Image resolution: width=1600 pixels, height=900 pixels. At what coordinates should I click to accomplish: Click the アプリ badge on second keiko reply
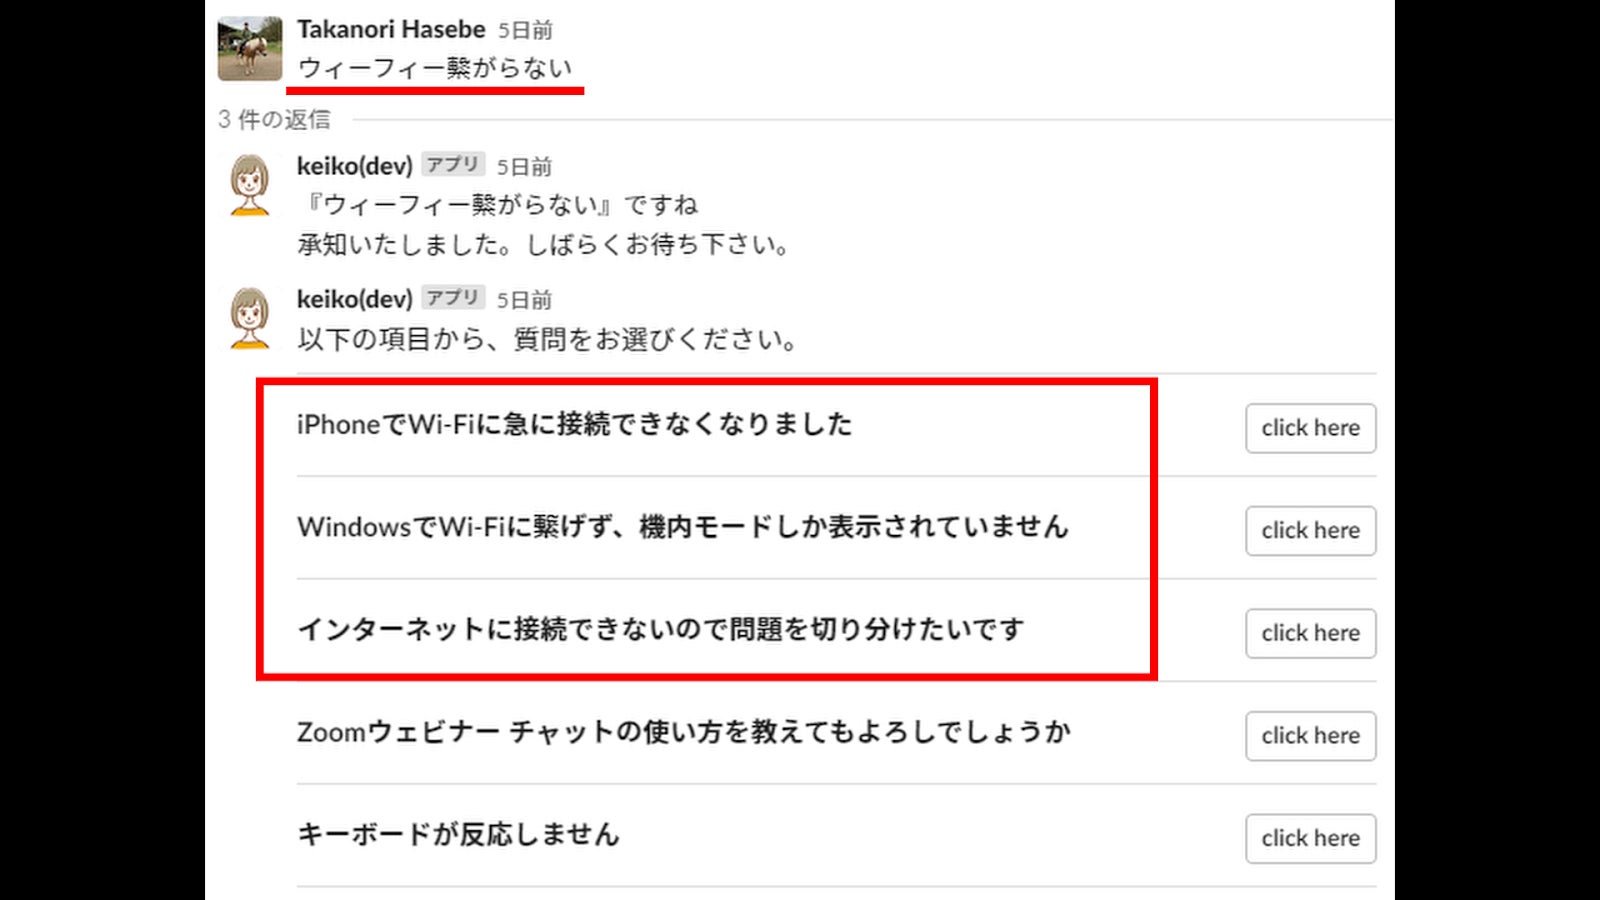[453, 297]
